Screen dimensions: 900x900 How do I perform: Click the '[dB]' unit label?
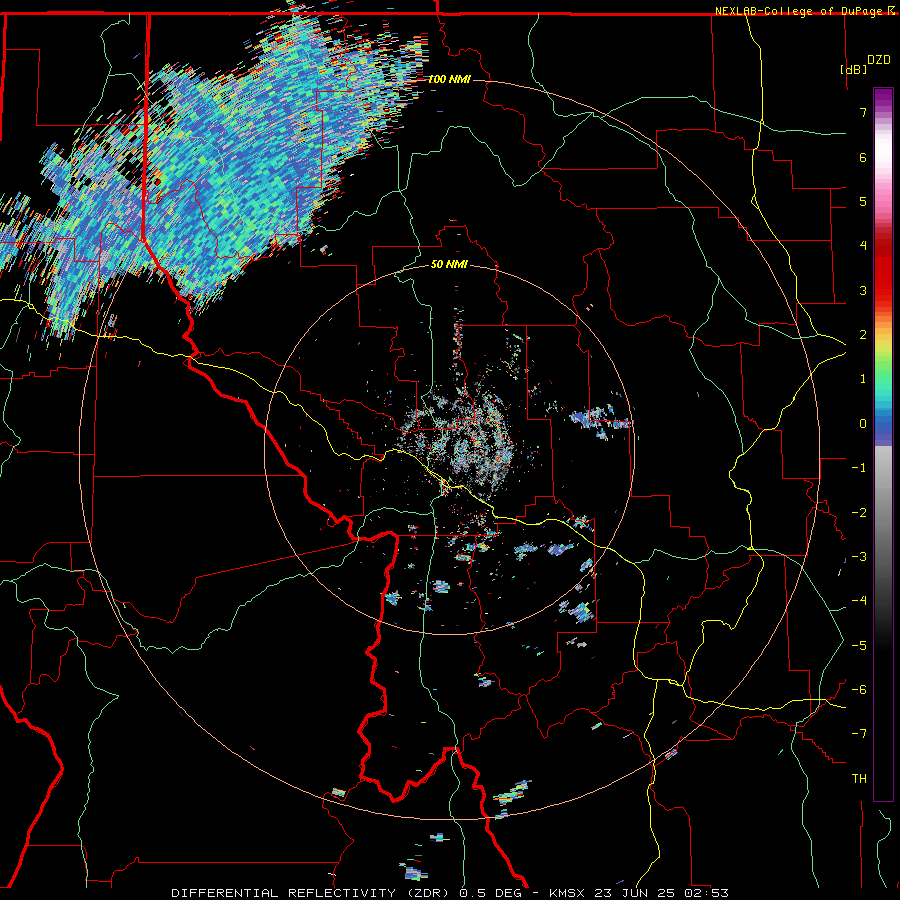[x=854, y=69]
